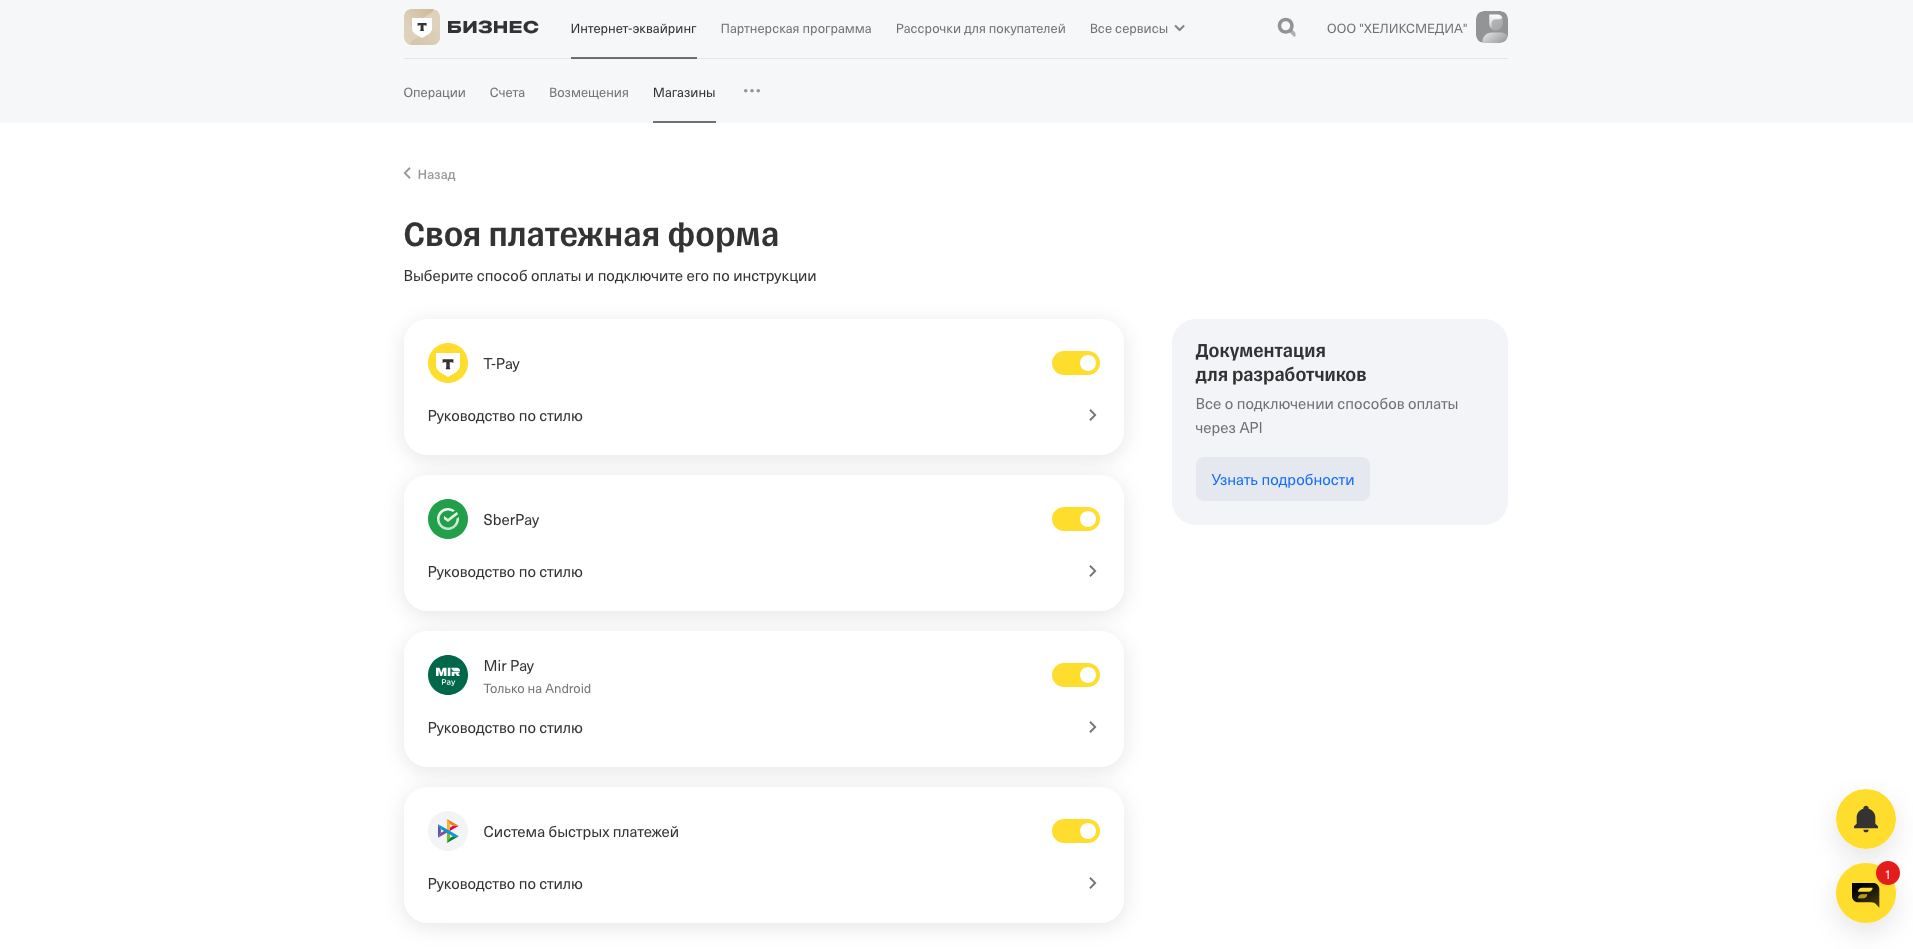Expand the Все сервисы dropdown

[1137, 29]
